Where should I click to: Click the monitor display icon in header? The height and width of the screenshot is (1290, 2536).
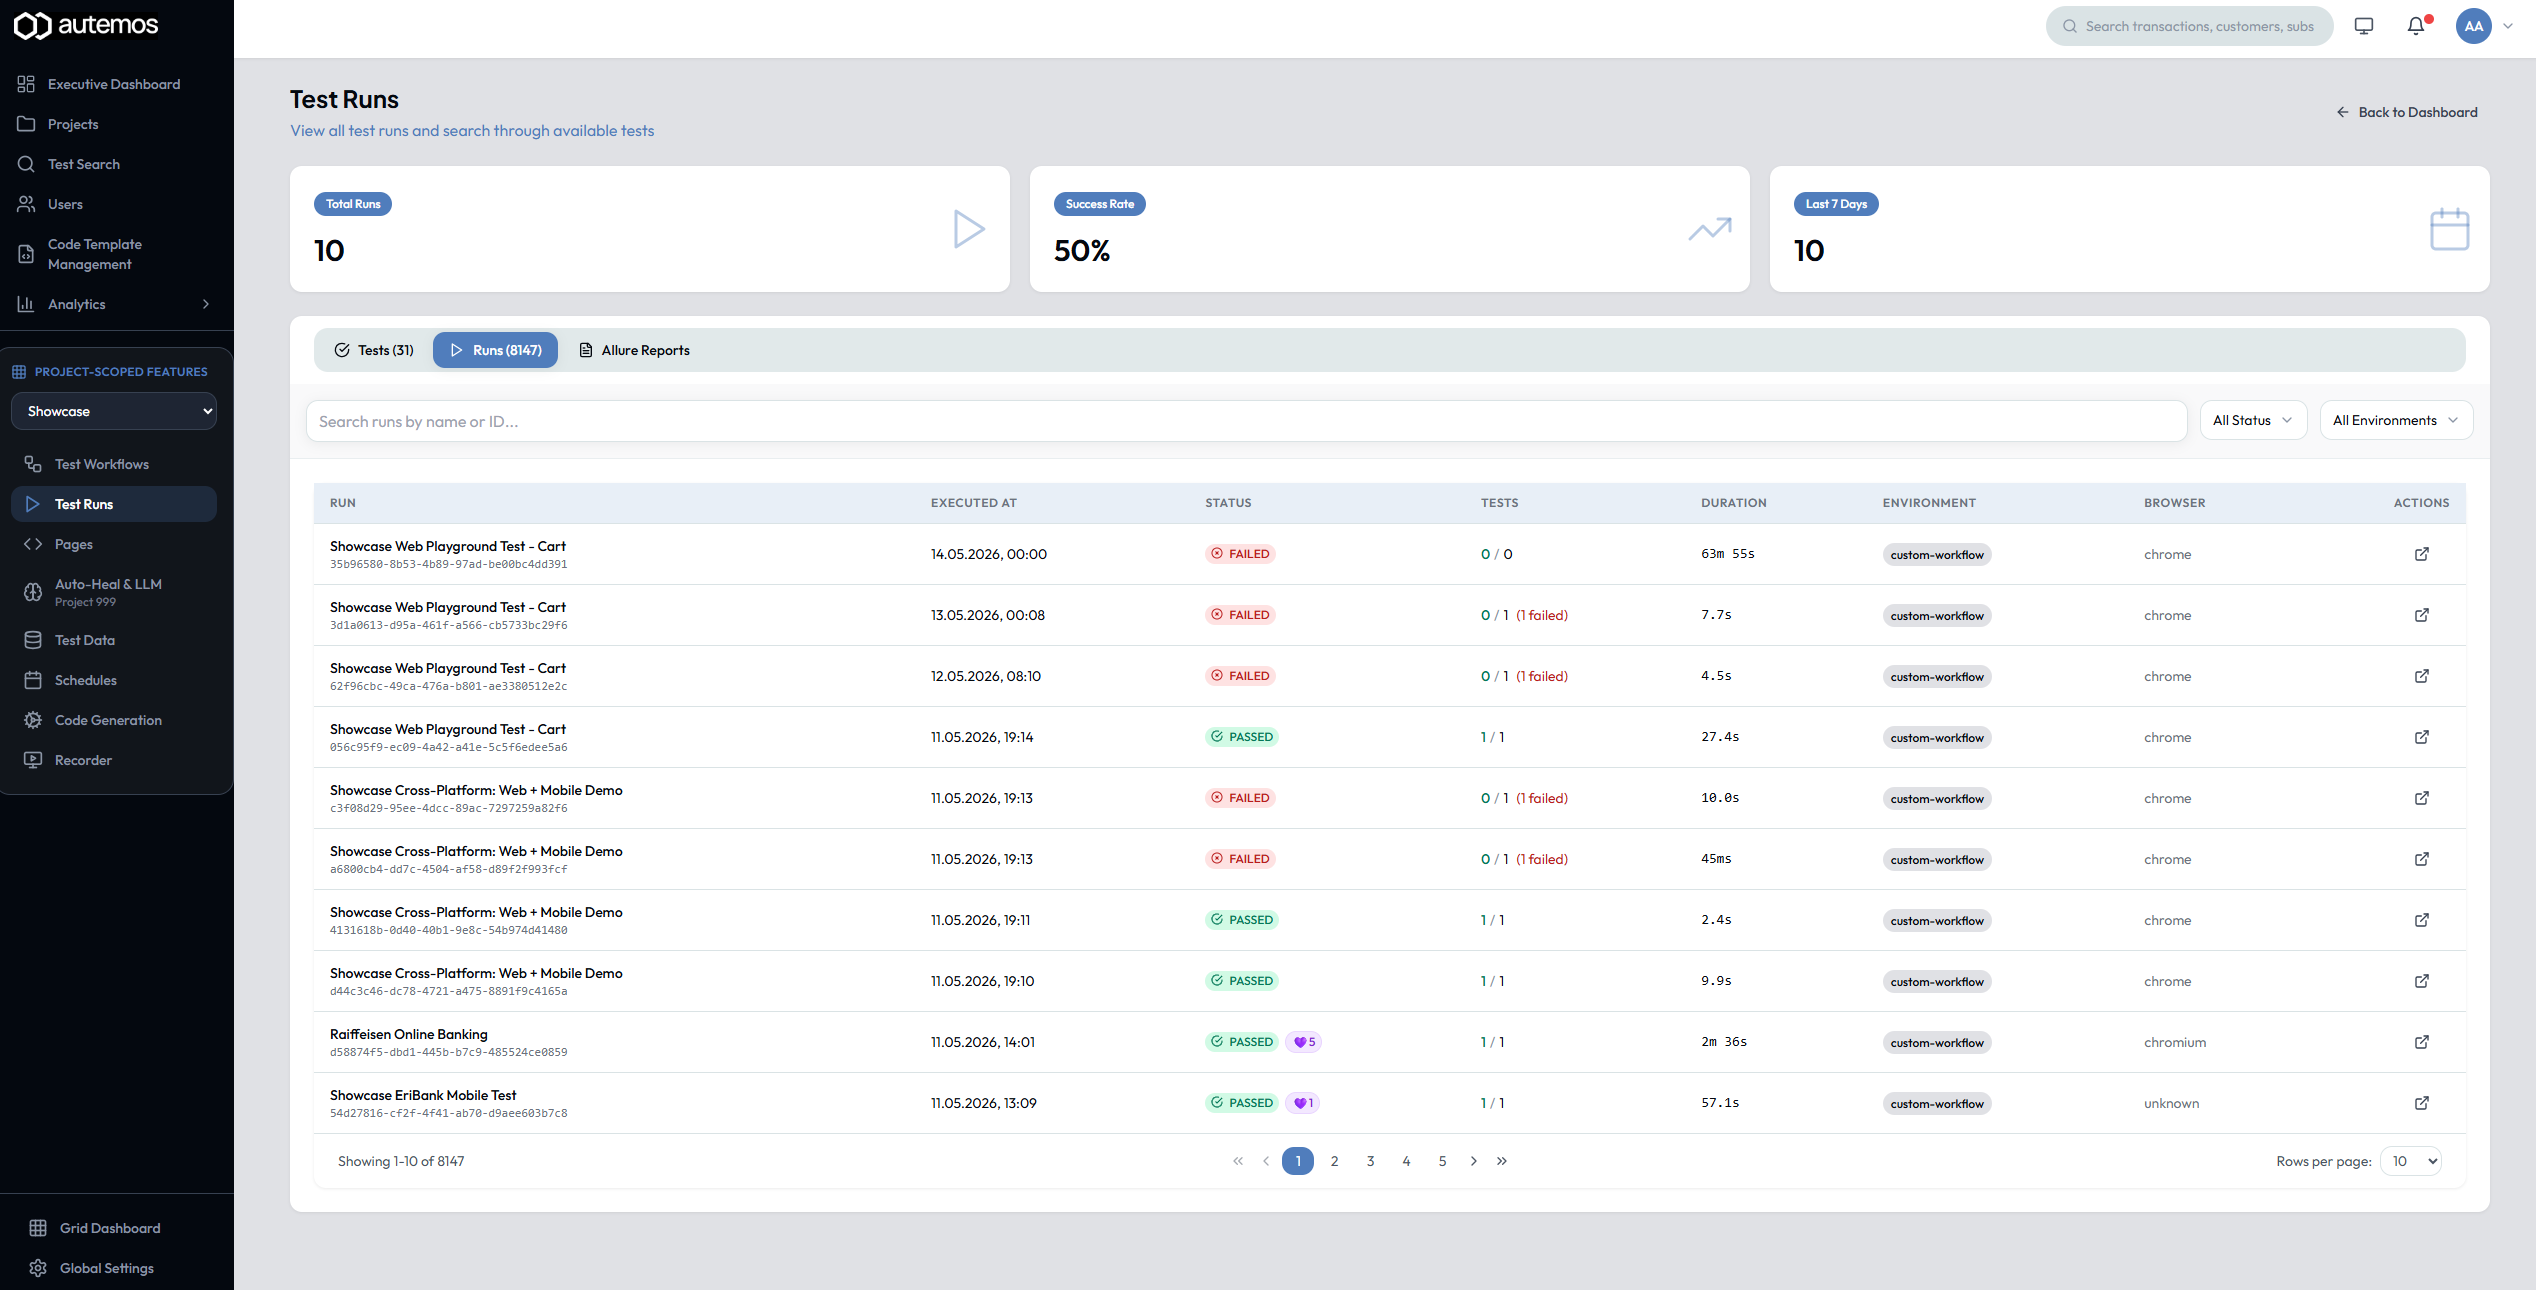point(2364,26)
